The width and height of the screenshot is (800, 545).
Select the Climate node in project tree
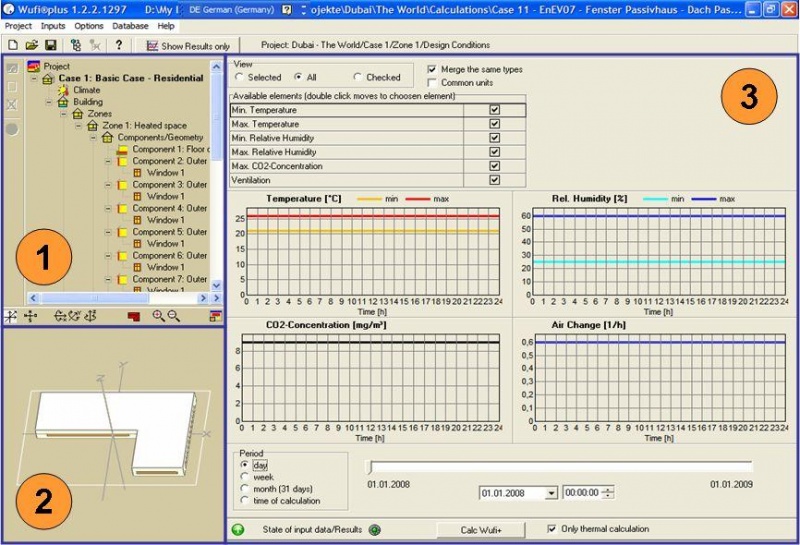tap(86, 90)
